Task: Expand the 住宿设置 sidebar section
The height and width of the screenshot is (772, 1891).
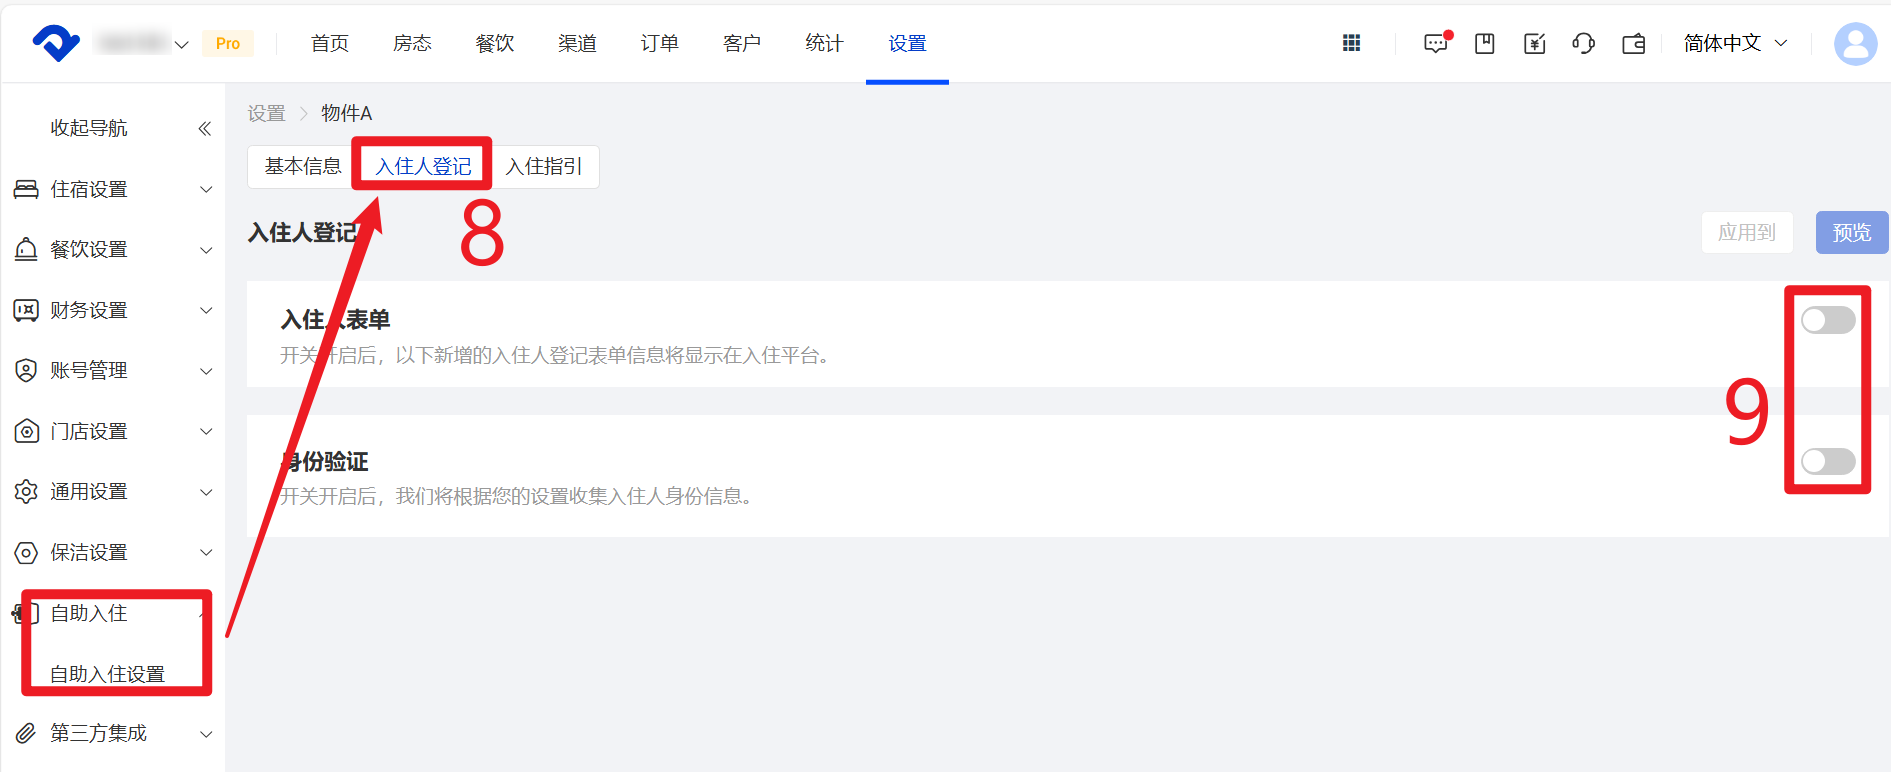Action: click(x=110, y=189)
